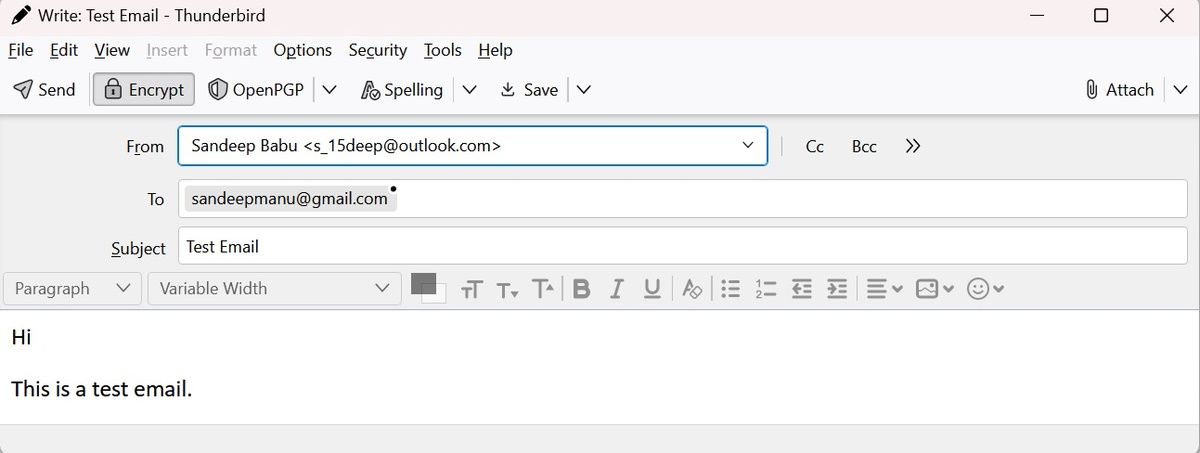This screenshot has width=1200, height=453.
Task: Toggle the Encrypt button
Action: 144,90
